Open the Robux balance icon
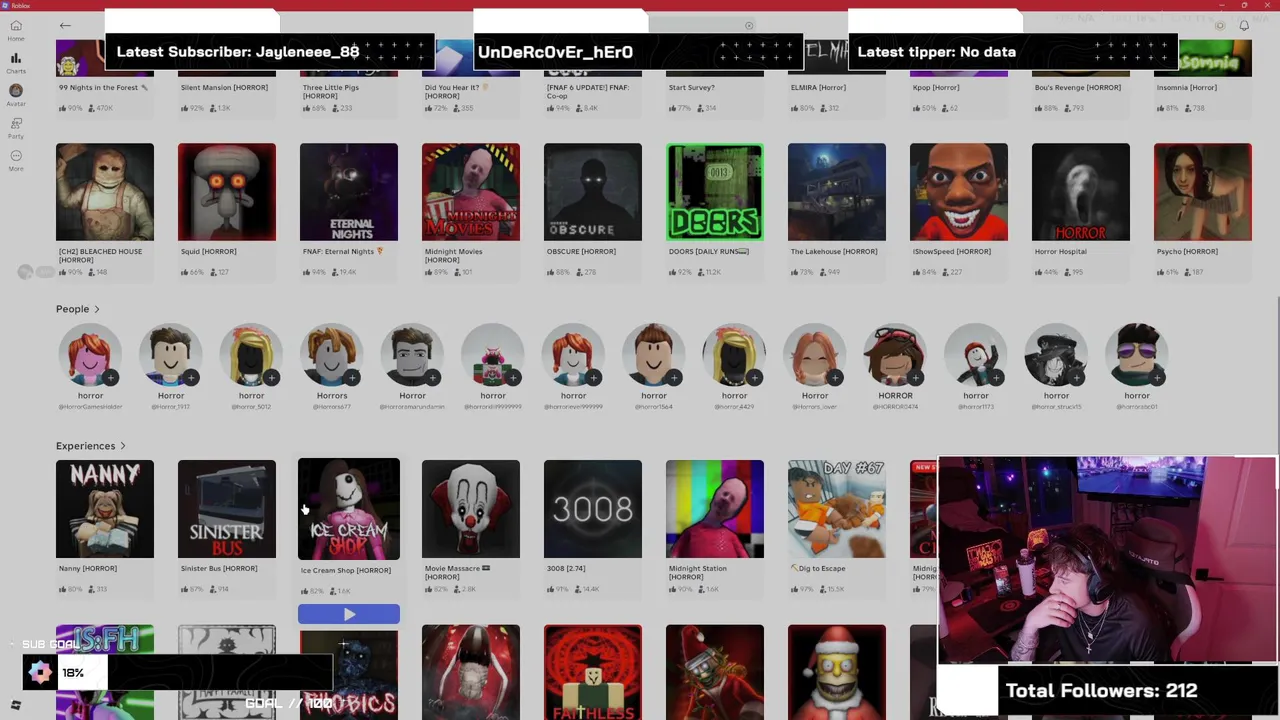The image size is (1280, 720). (1219, 25)
